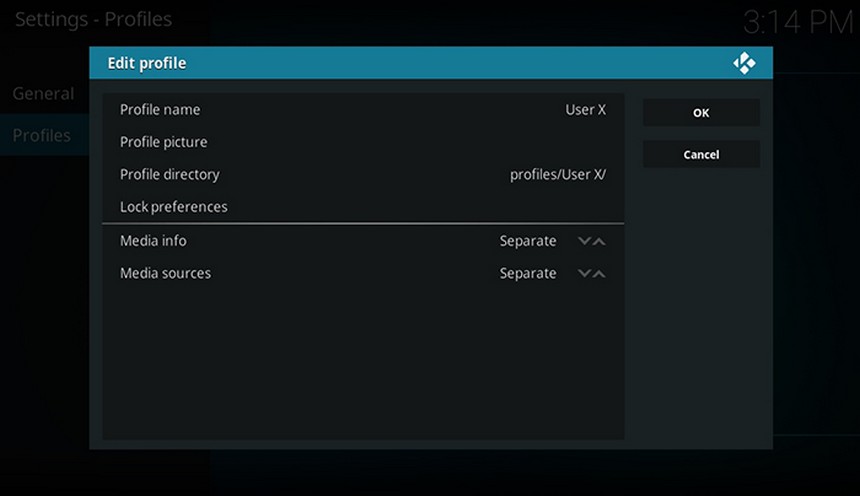Switch to the General settings tab
860x496 pixels.
point(43,94)
